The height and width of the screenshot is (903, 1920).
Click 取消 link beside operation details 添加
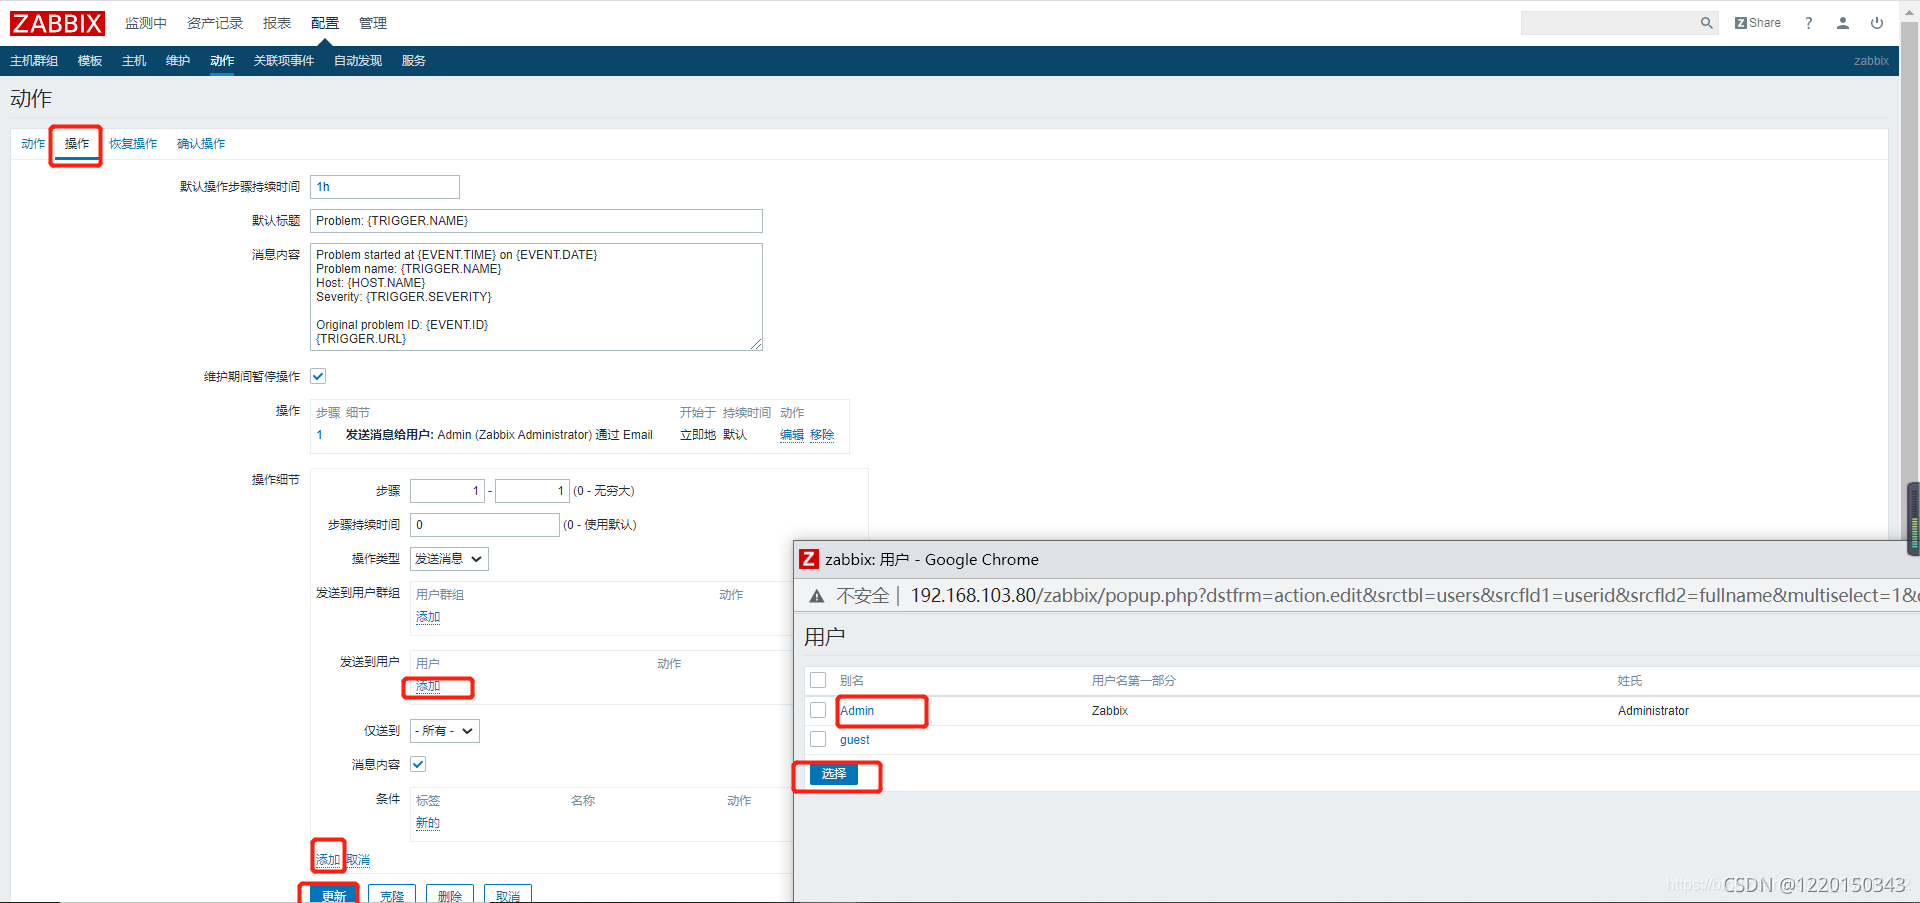point(358,860)
